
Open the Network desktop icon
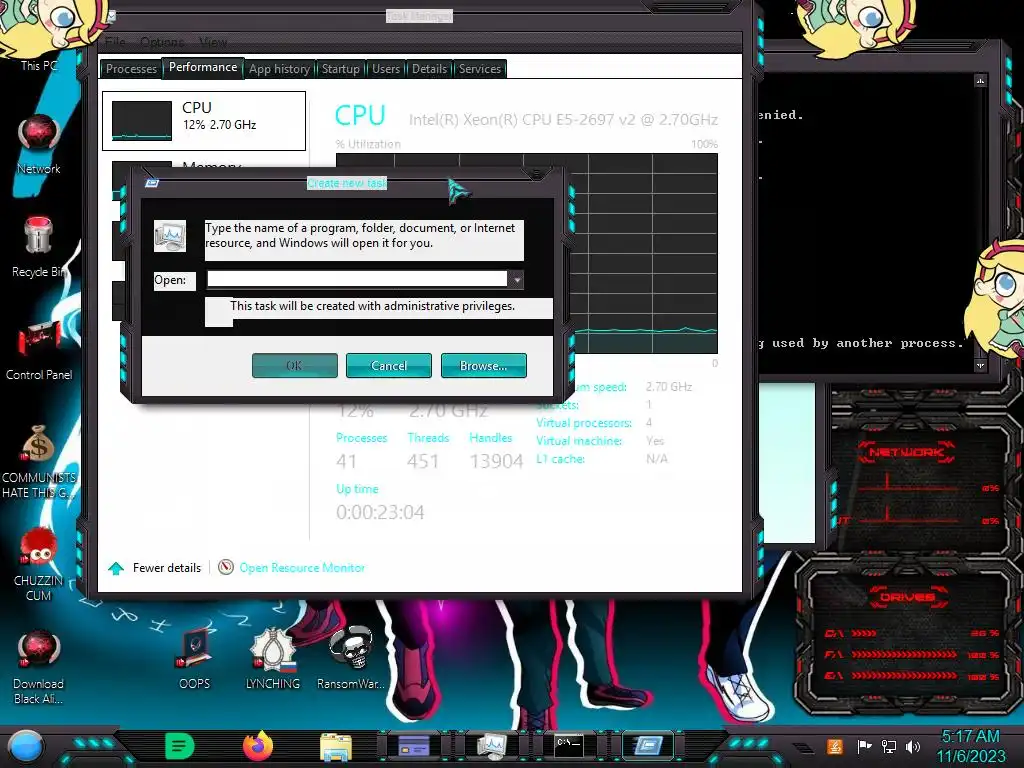(39, 145)
